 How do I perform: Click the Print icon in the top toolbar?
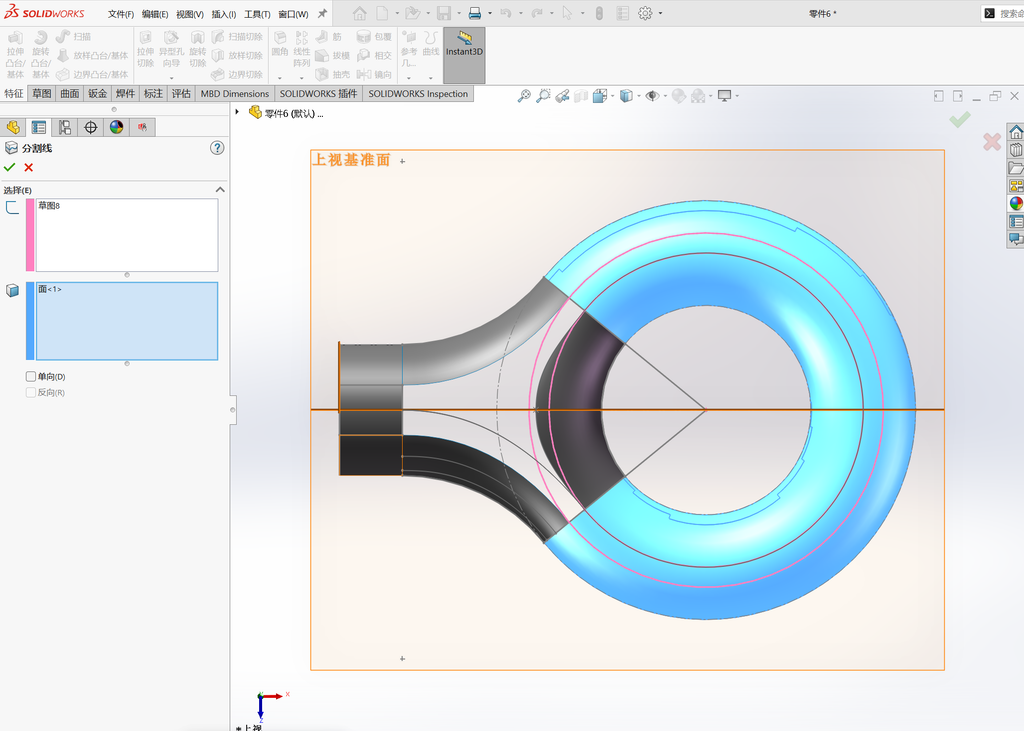click(475, 13)
